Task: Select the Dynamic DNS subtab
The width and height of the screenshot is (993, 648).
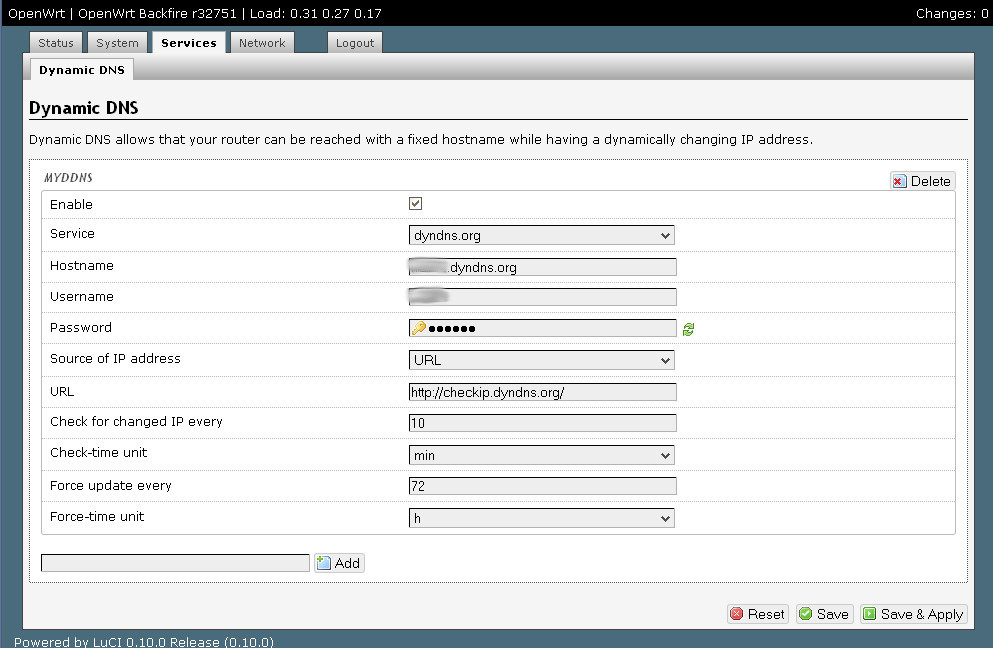Action: click(x=81, y=71)
